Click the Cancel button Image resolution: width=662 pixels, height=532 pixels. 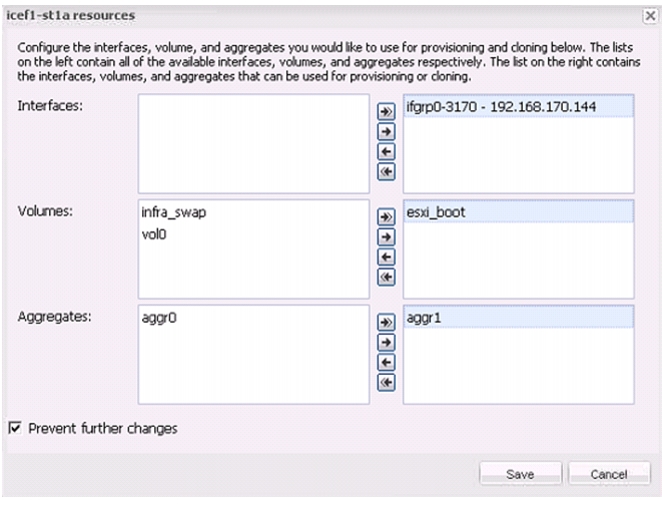click(609, 474)
